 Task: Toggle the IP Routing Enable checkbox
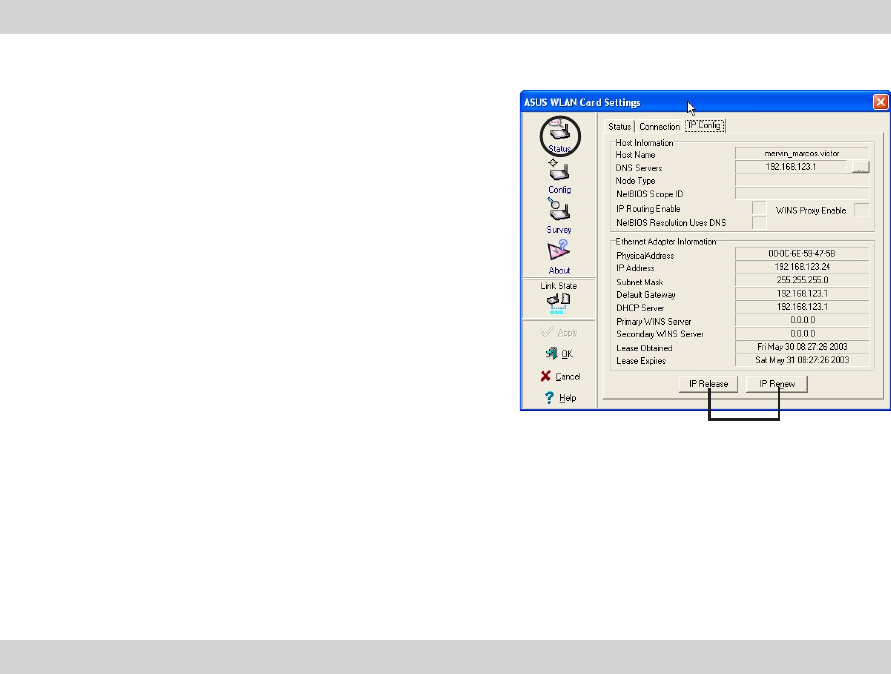(x=759, y=209)
